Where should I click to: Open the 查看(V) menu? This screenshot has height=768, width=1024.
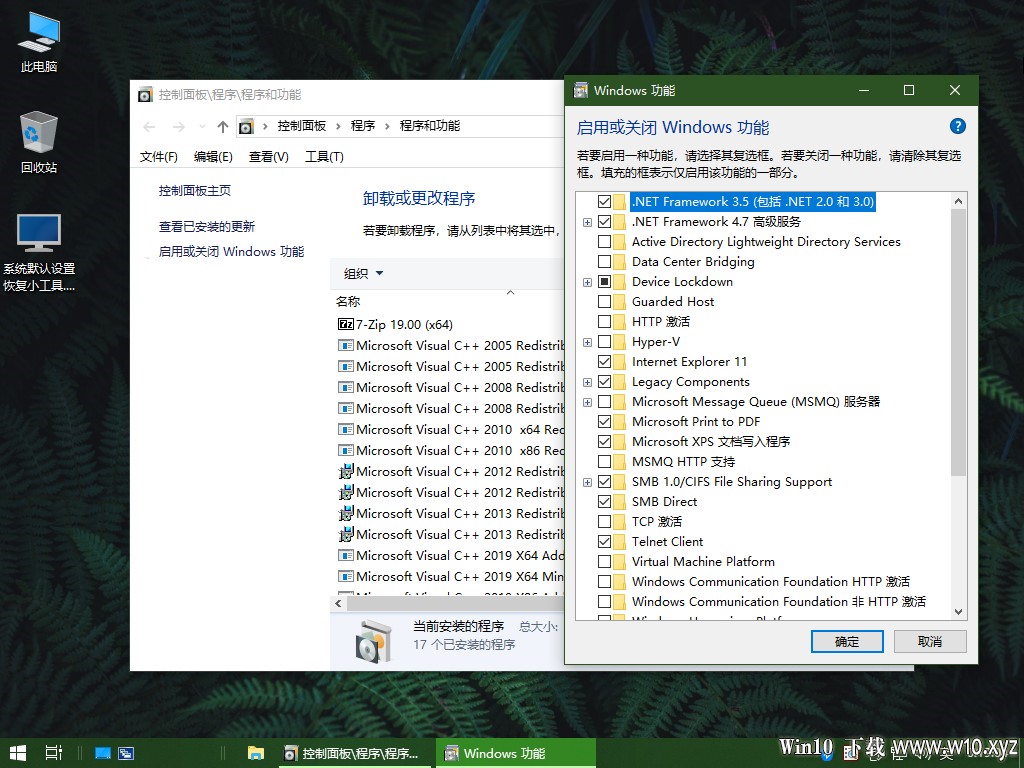pyautogui.click(x=268, y=157)
